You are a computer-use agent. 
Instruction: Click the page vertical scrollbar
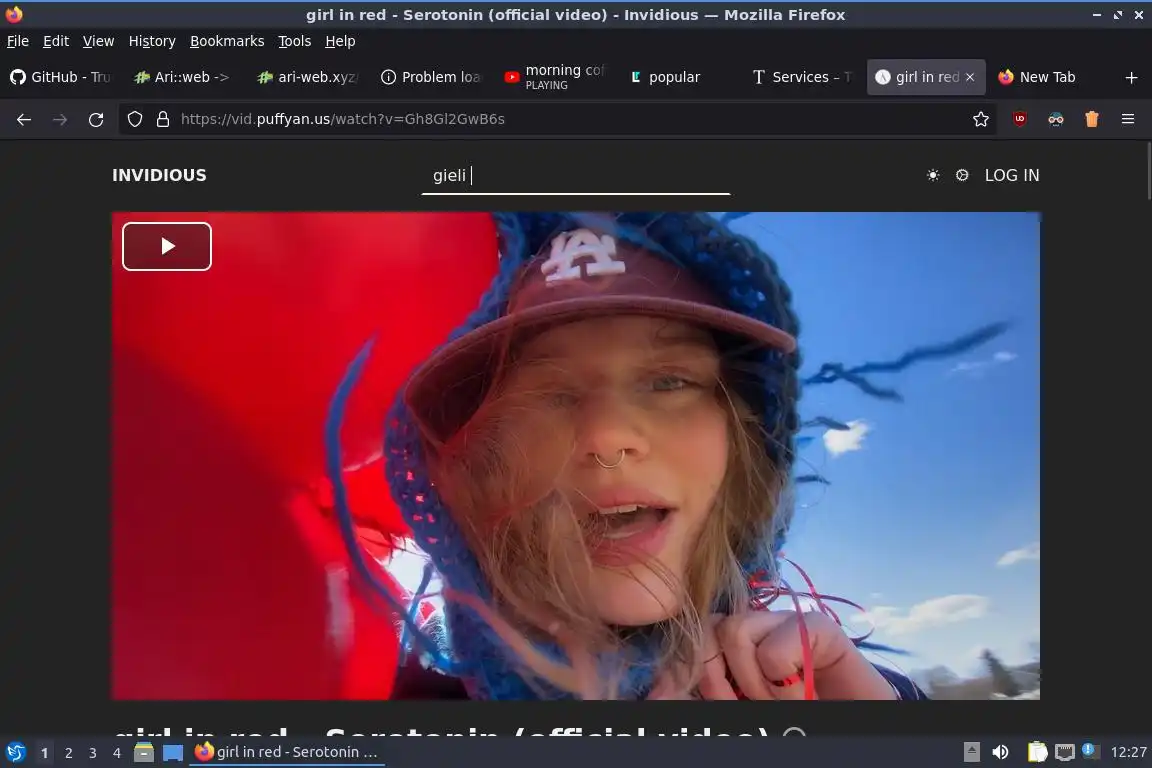(1147, 171)
